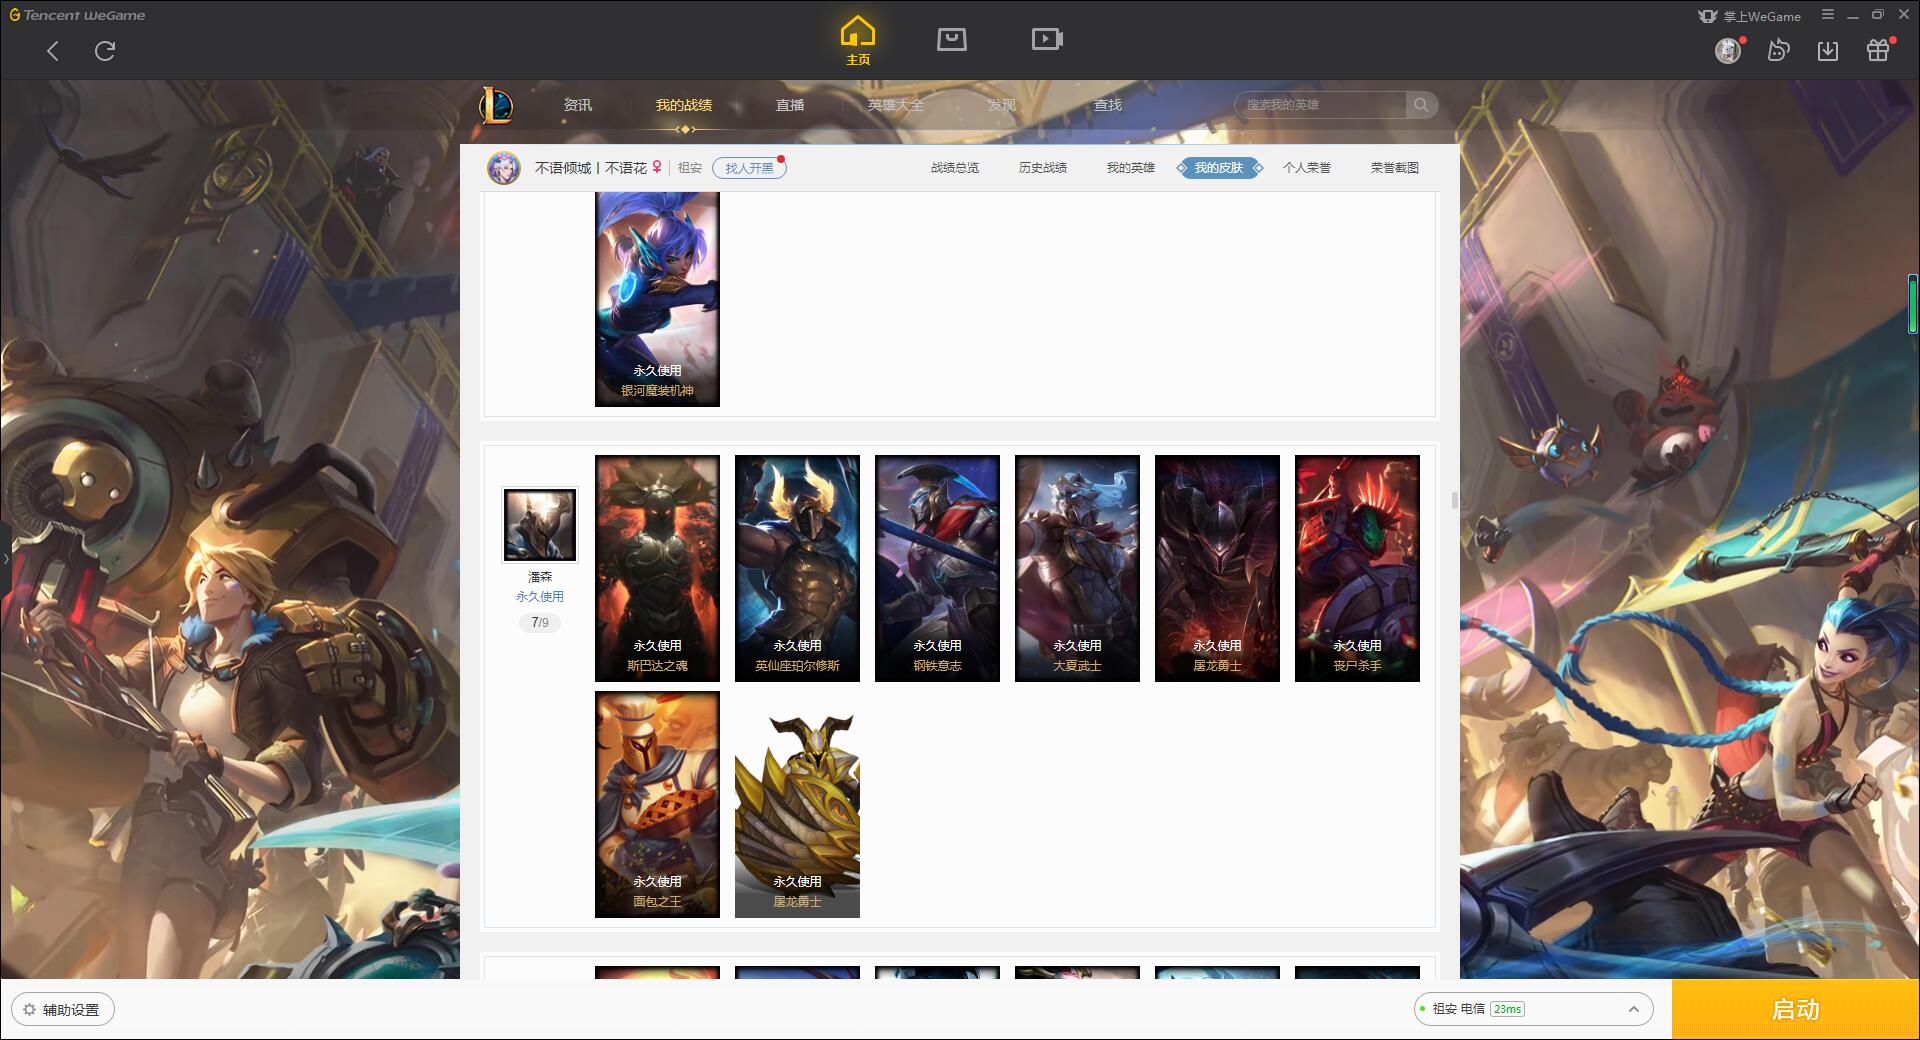Switch to 历史战绩 sub-tab

click(x=1043, y=168)
